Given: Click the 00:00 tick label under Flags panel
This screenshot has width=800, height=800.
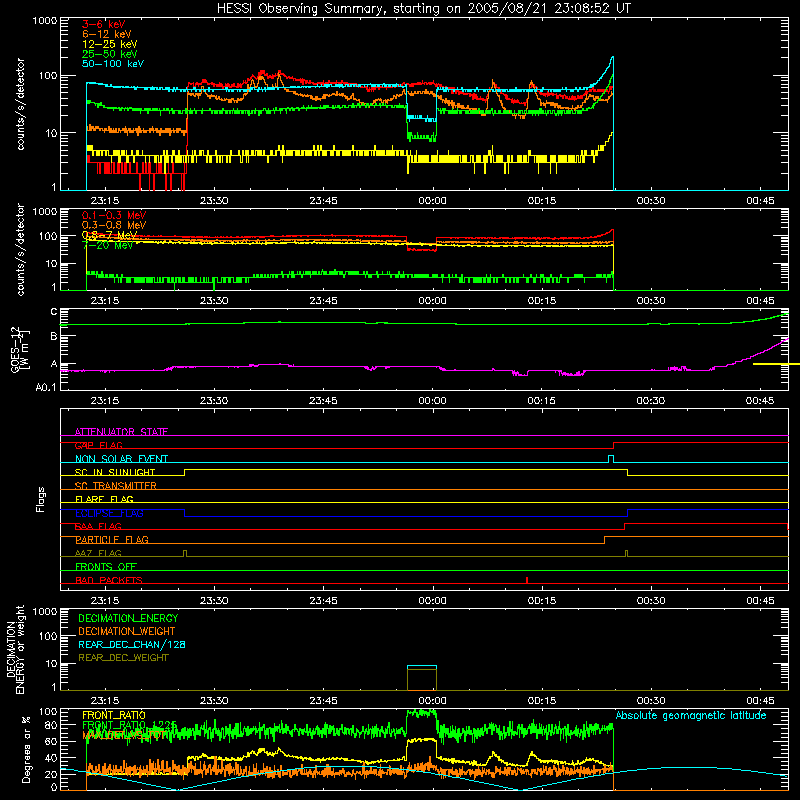Looking at the screenshot, I should (x=432, y=601).
